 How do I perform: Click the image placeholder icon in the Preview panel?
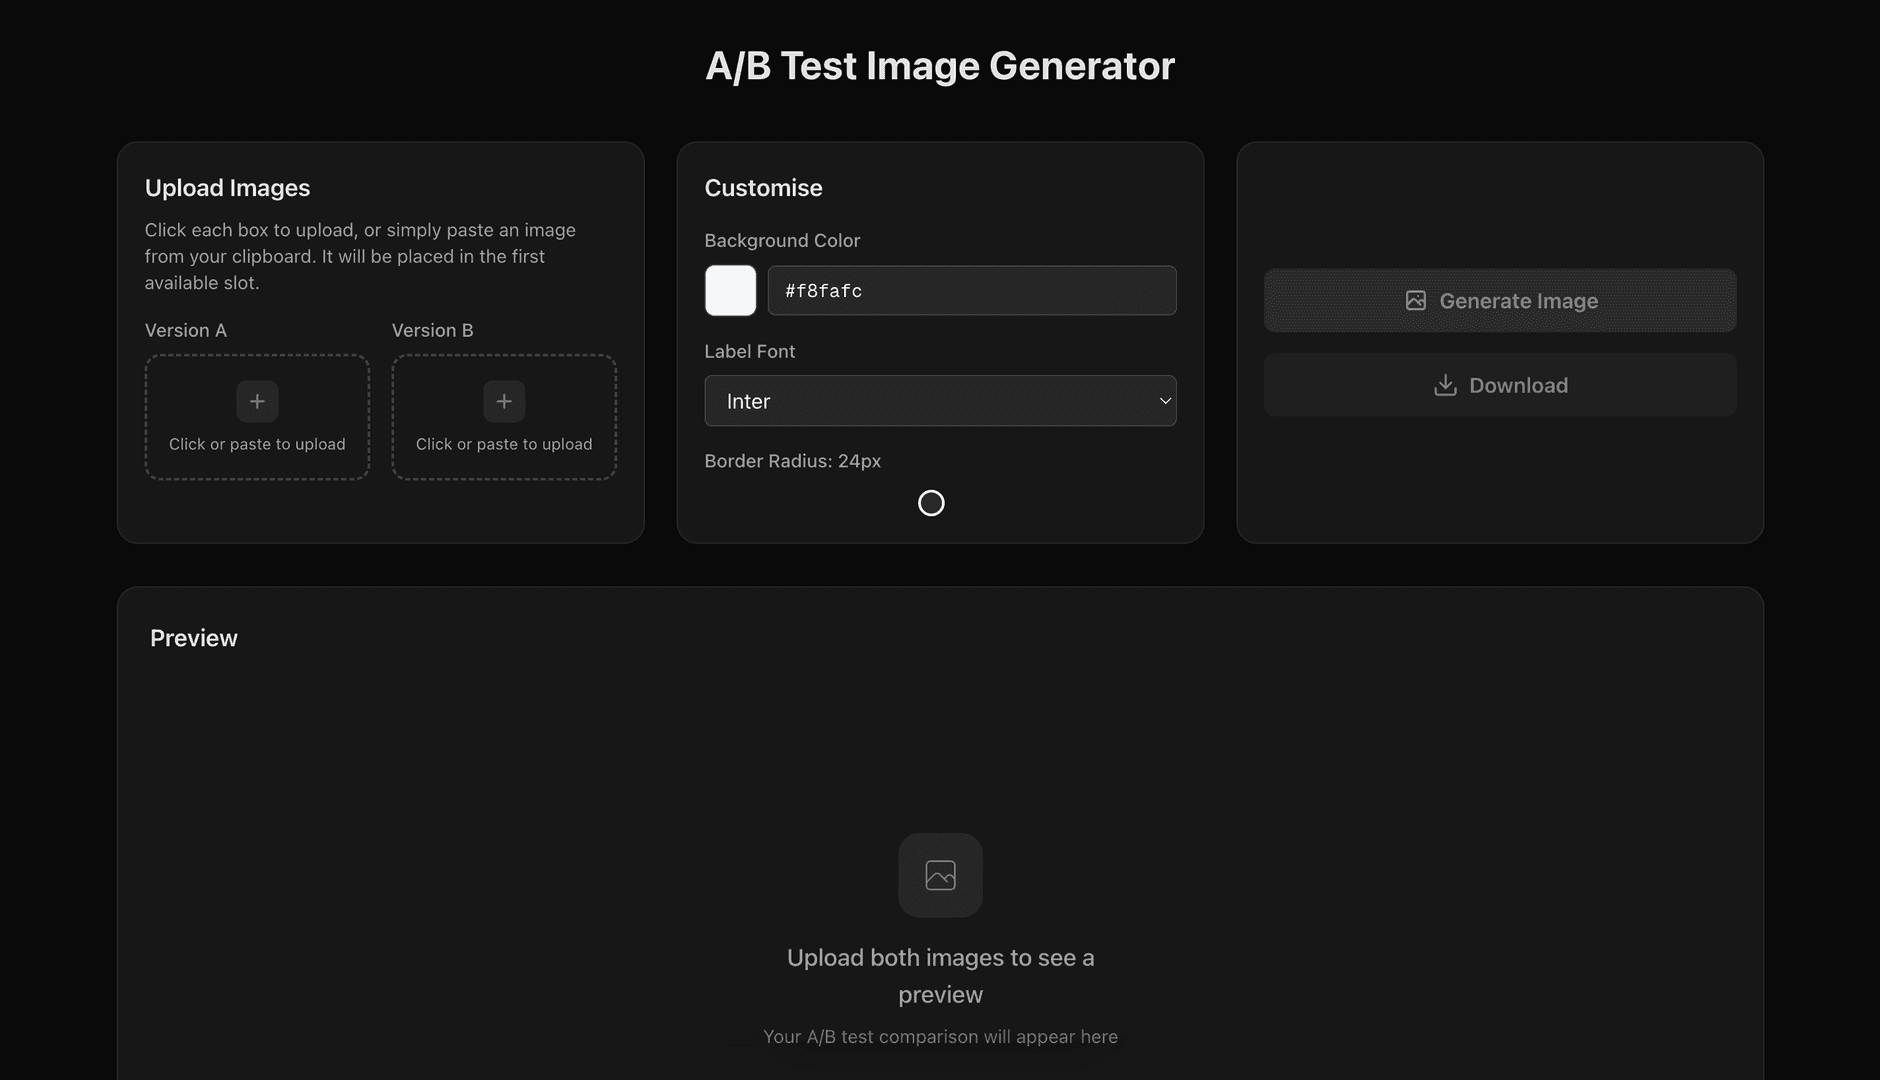click(x=939, y=875)
